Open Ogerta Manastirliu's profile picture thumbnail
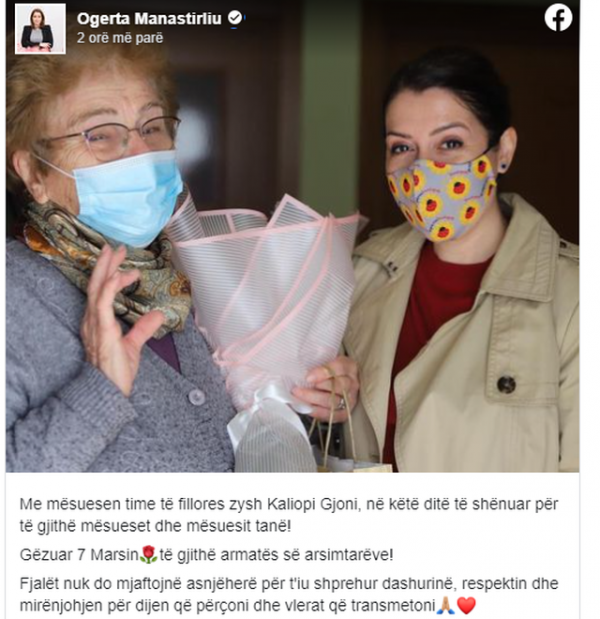This screenshot has width=600, height=619. pos(40,29)
